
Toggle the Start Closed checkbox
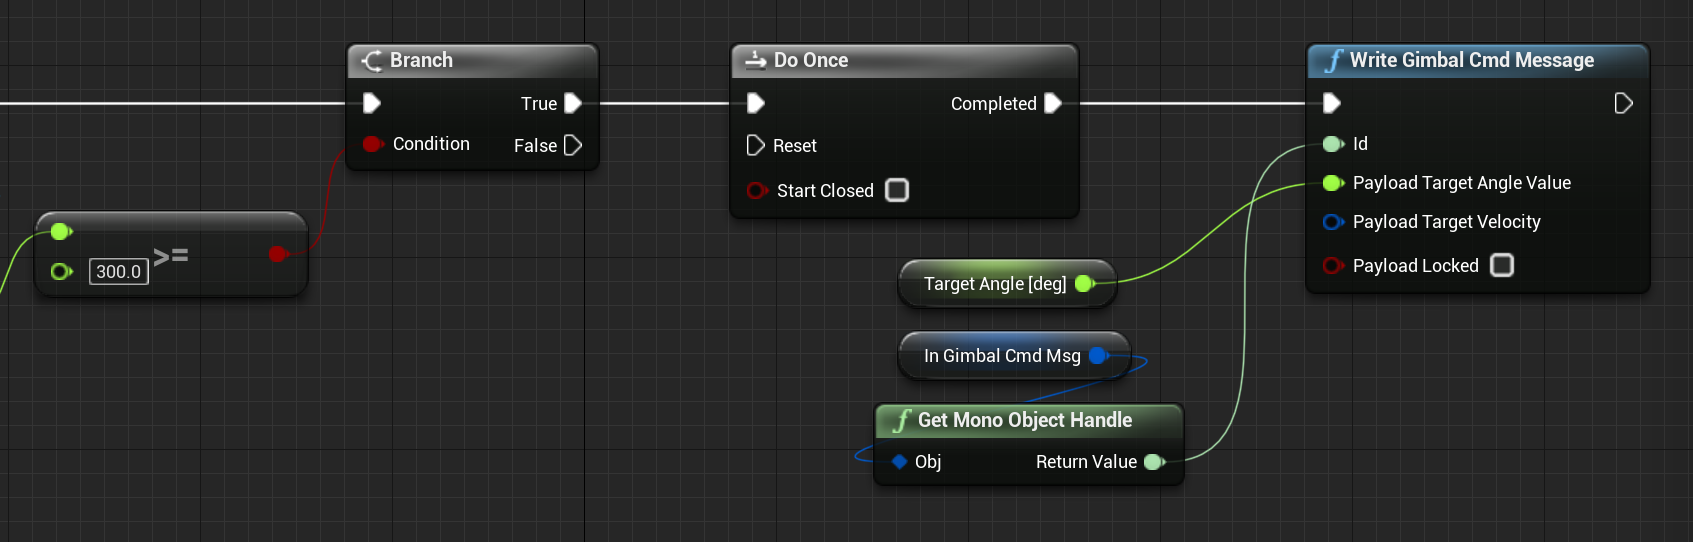[897, 190]
